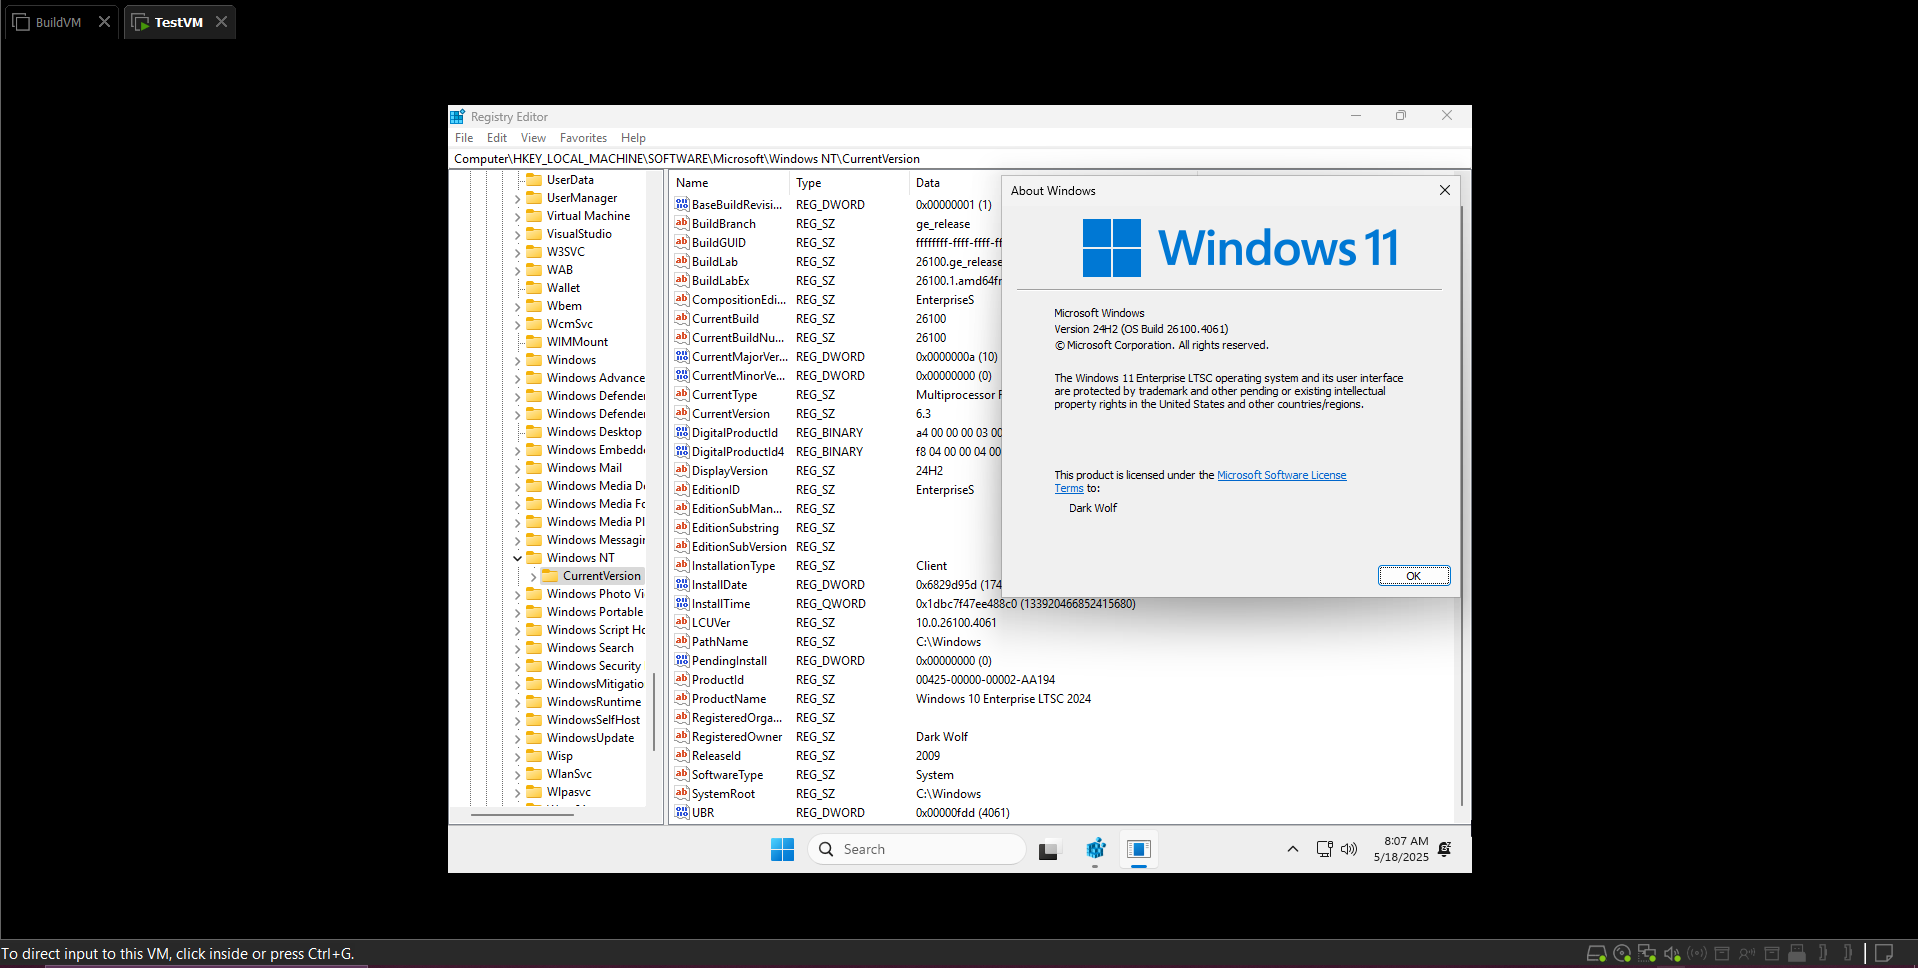Show hidden tray icons chevron
1918x968 pixels.
pos(1292,849)
